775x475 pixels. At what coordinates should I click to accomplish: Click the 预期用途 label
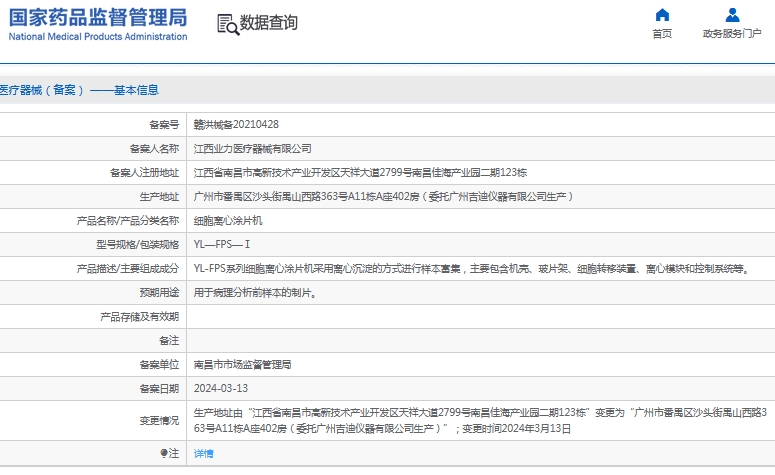coord(159,293)
